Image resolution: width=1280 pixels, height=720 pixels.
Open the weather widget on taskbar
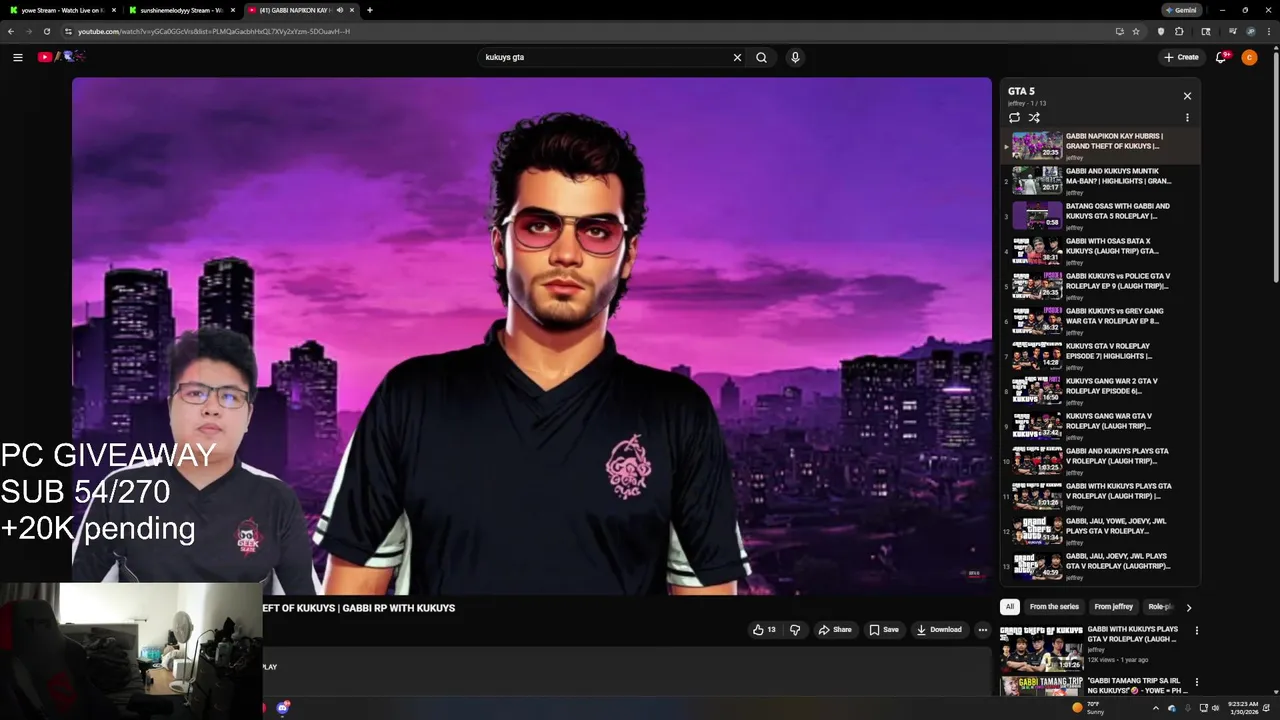click(x=1088, y=708)
